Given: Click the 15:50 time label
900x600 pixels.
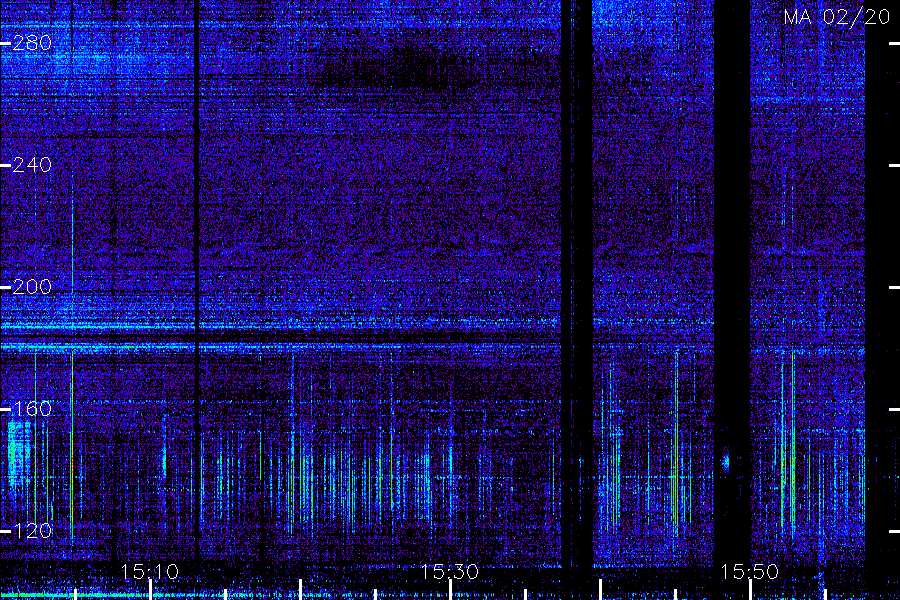Looking at the screenshot, I should (x=749, y=572).
